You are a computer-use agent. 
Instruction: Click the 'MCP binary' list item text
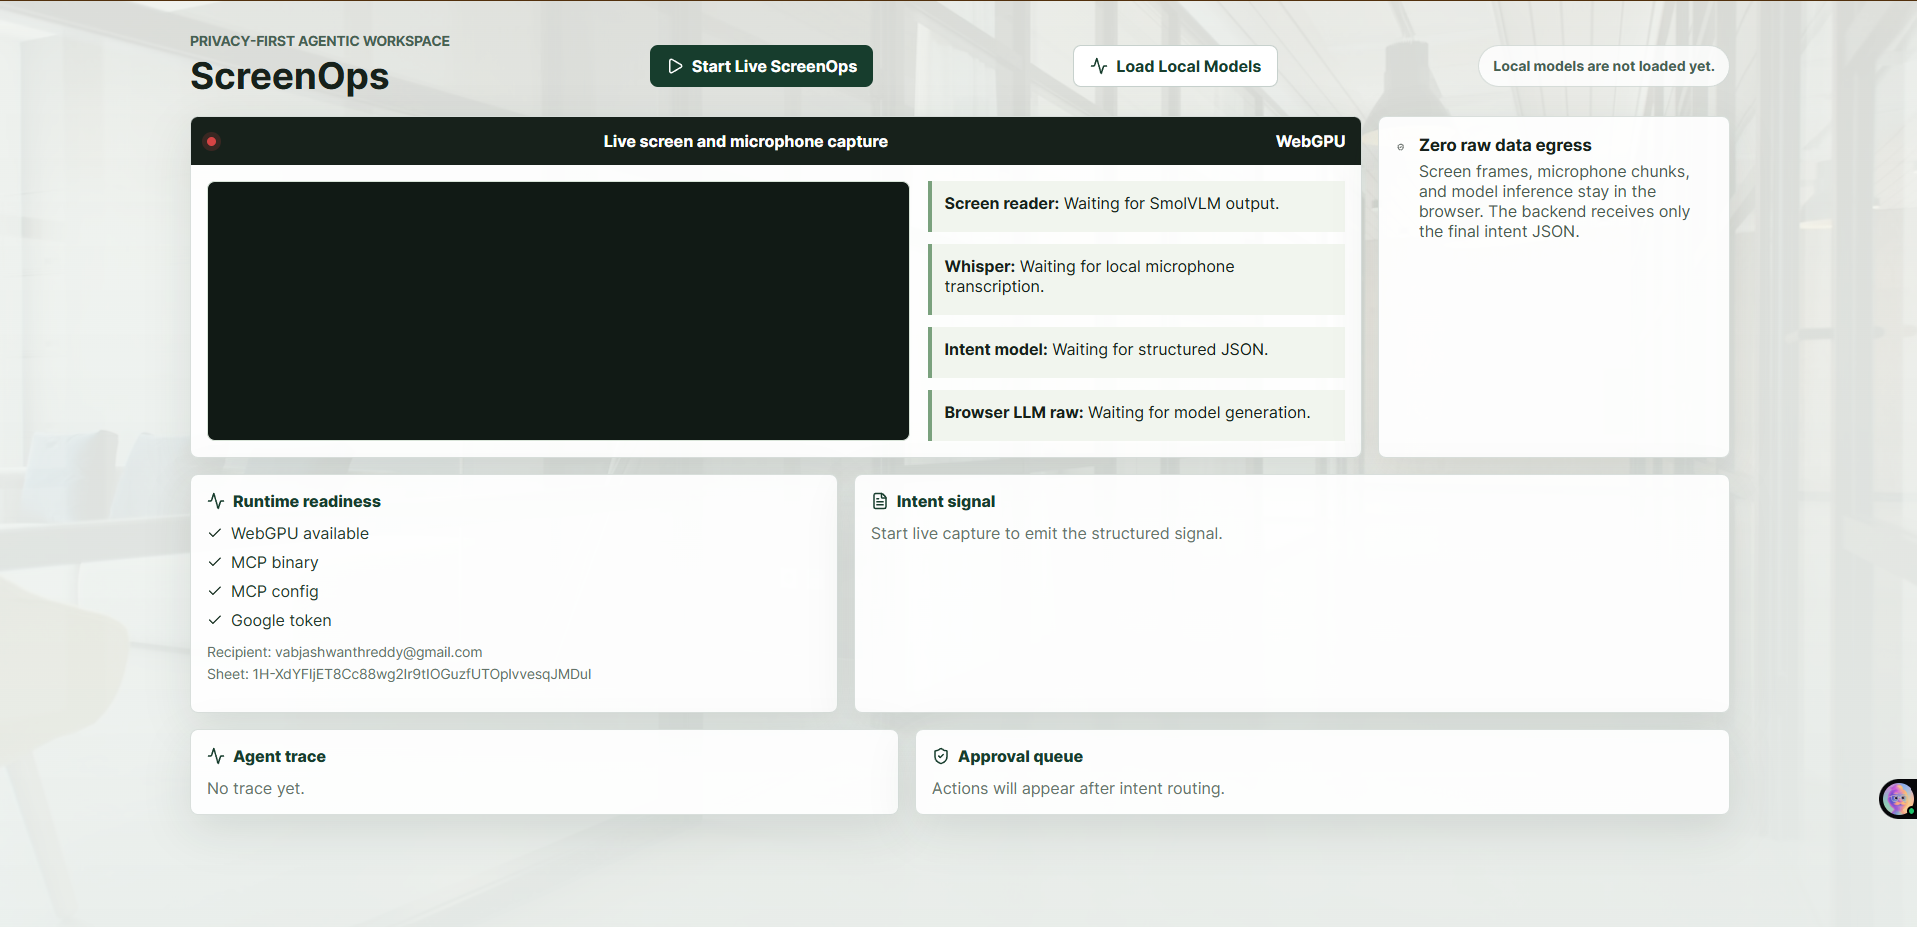pyautogui.click(x=275, y=562)
